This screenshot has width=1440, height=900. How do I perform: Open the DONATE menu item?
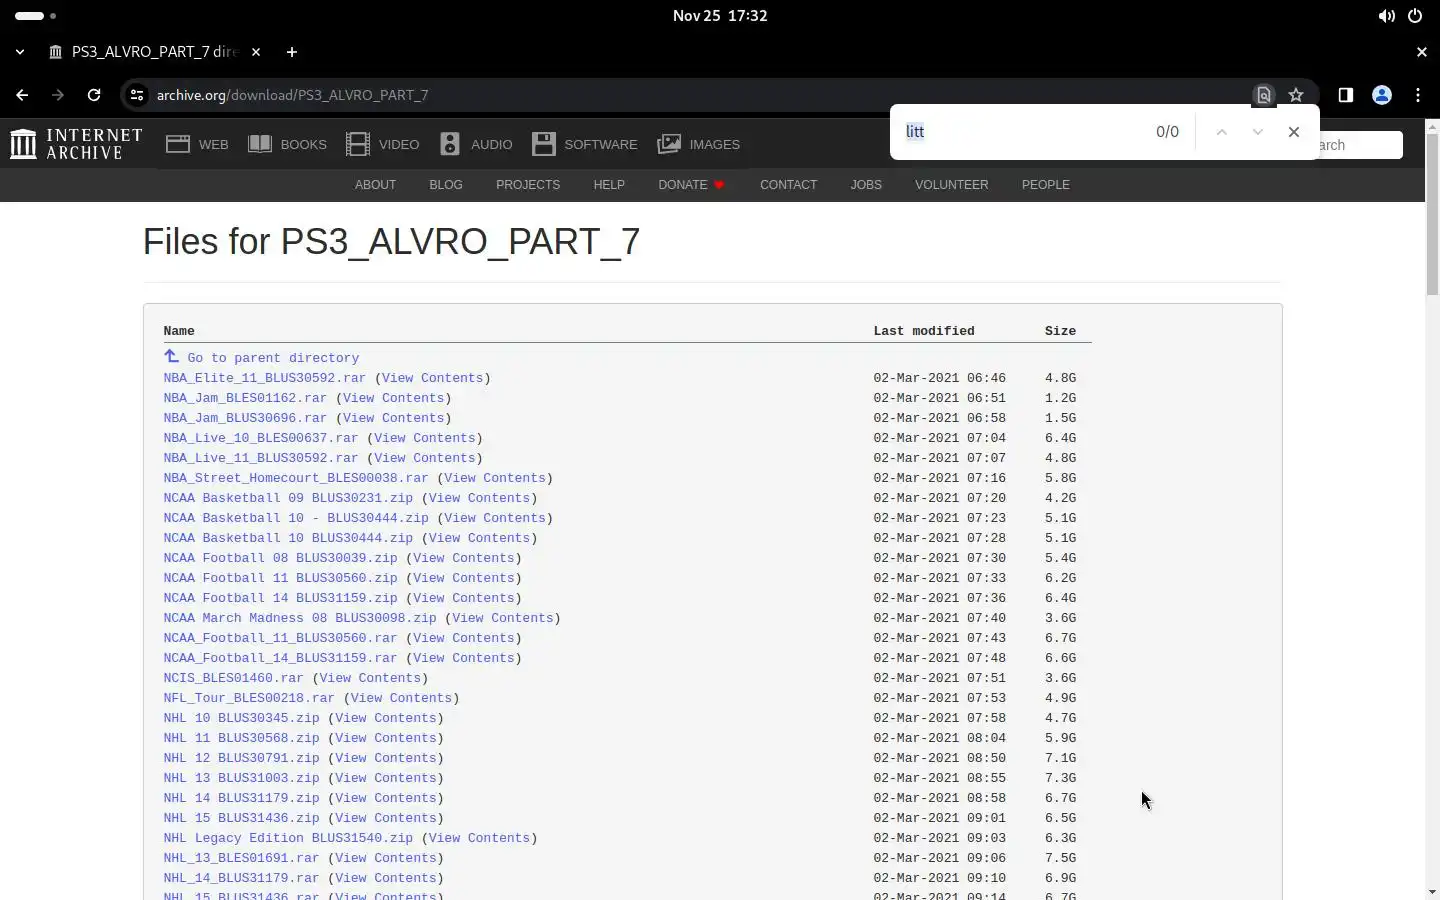tap(691, 185)
